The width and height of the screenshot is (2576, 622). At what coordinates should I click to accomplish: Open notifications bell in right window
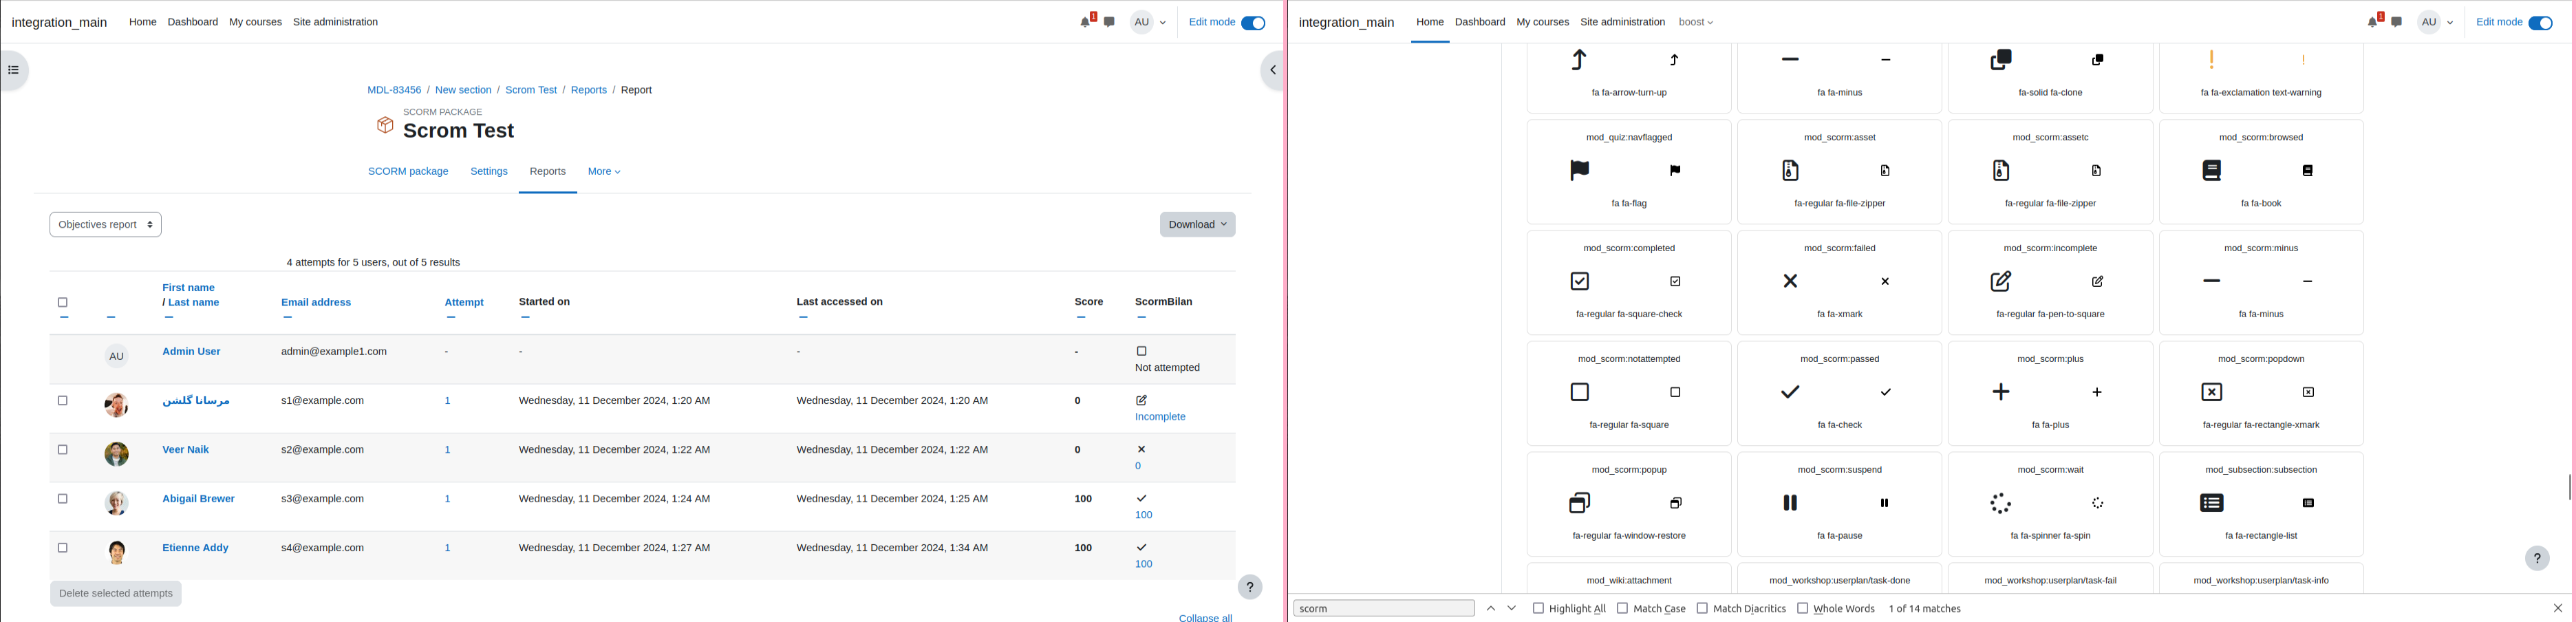2373,22
